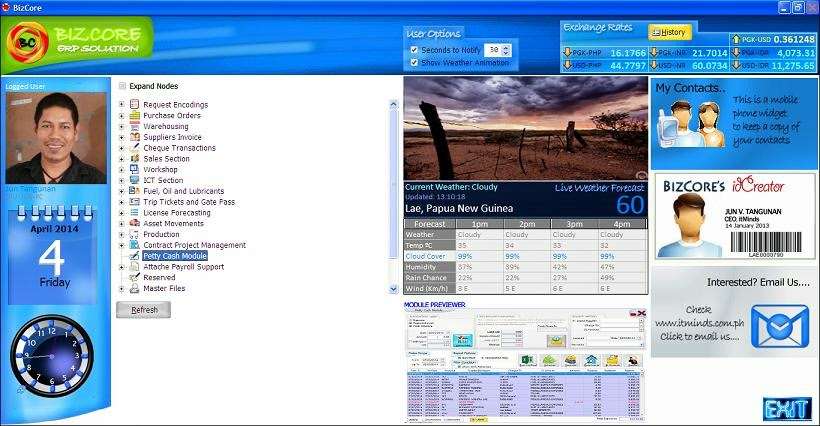Click the Asset Movements icon
Screen dimensions: 820x426
pyautogui.click(x=134, y=223)
